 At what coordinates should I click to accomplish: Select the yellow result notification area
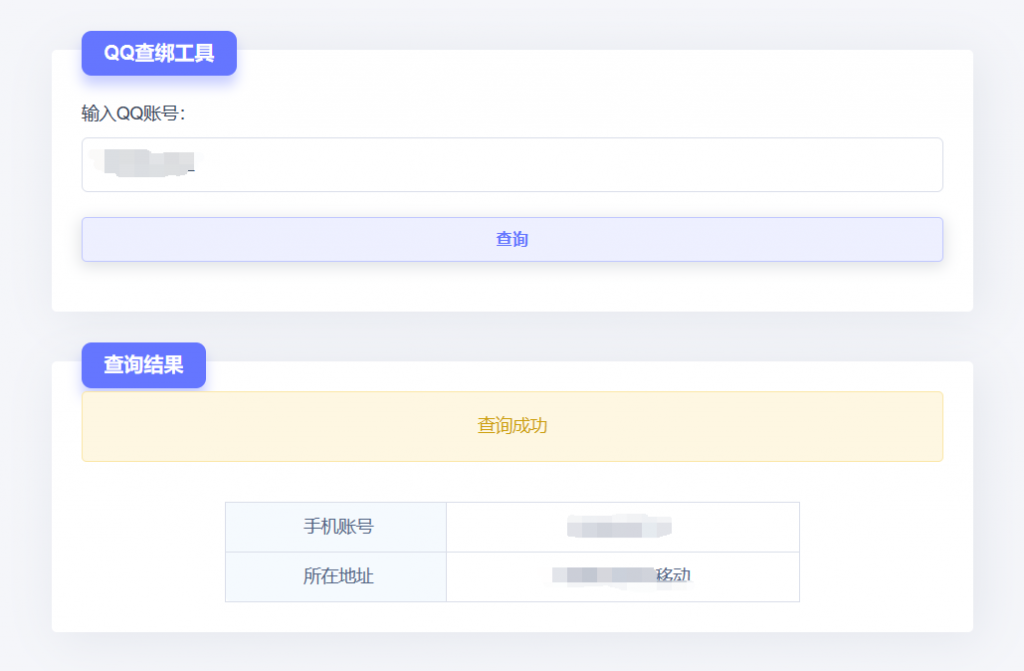tap(512, 426)
